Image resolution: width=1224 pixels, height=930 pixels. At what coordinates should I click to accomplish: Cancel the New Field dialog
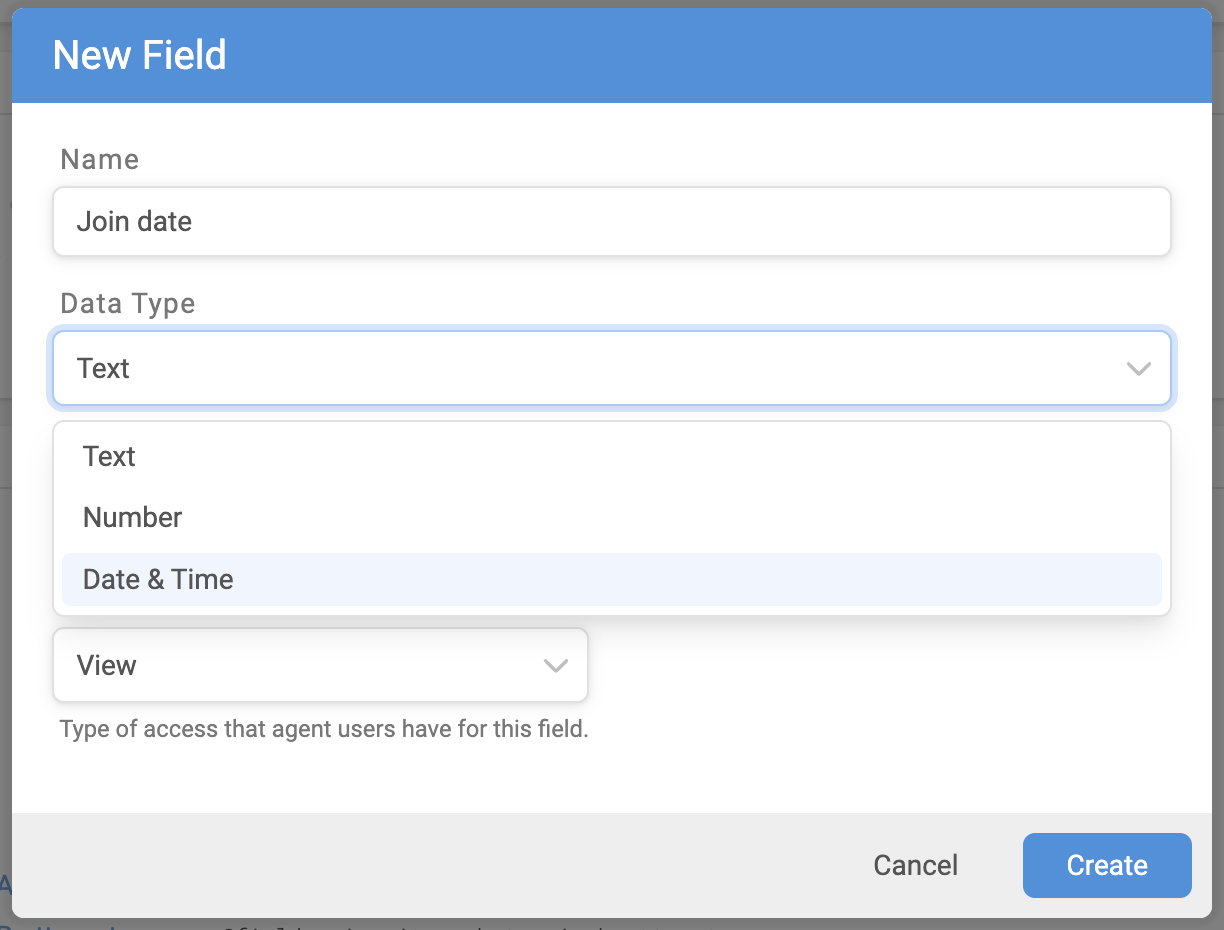pyautogui.click(x=915, y=865)
